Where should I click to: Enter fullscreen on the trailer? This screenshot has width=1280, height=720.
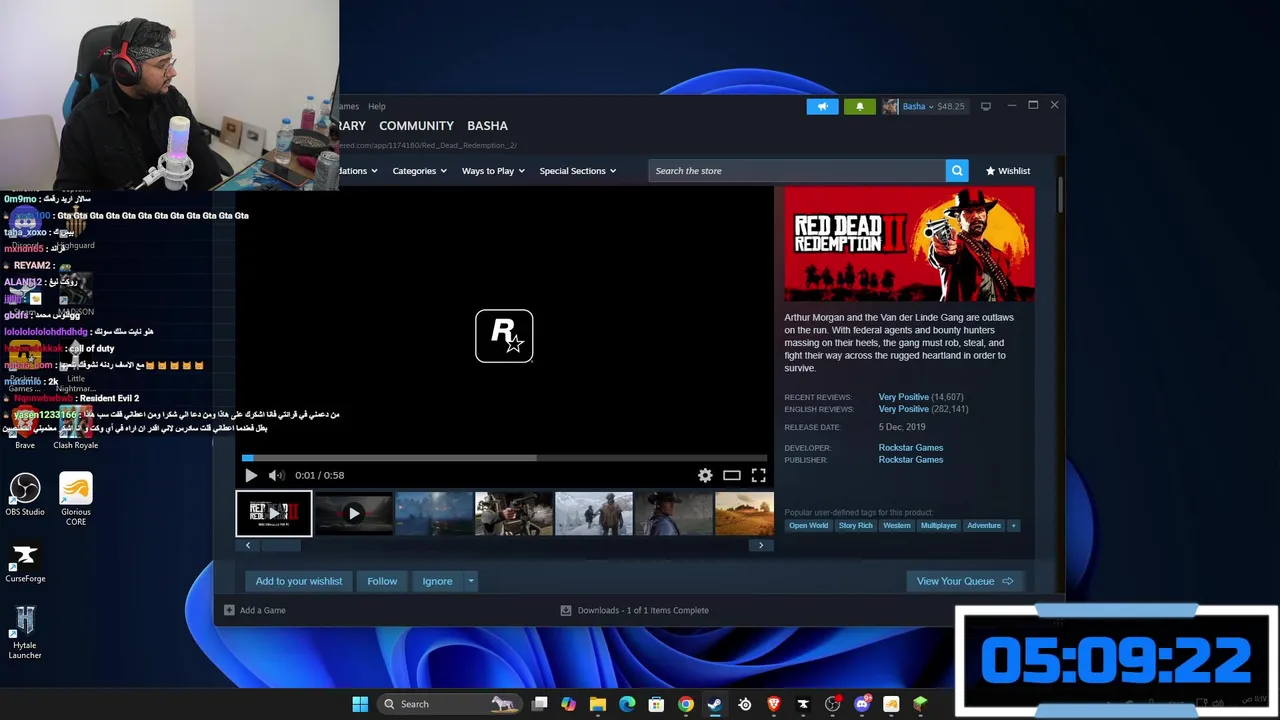758,475
